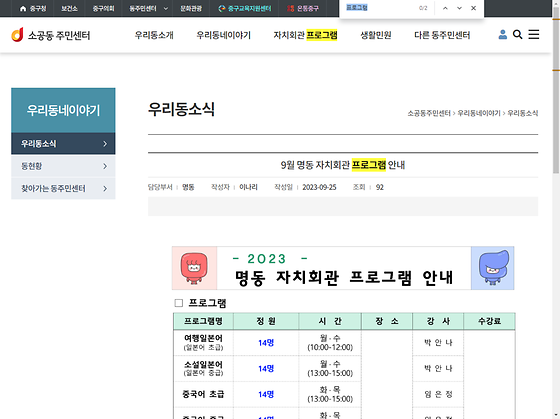Screen dimensions: 560x419
Task: Click the 수강료 table column header
Action: [x=489, y=321]
